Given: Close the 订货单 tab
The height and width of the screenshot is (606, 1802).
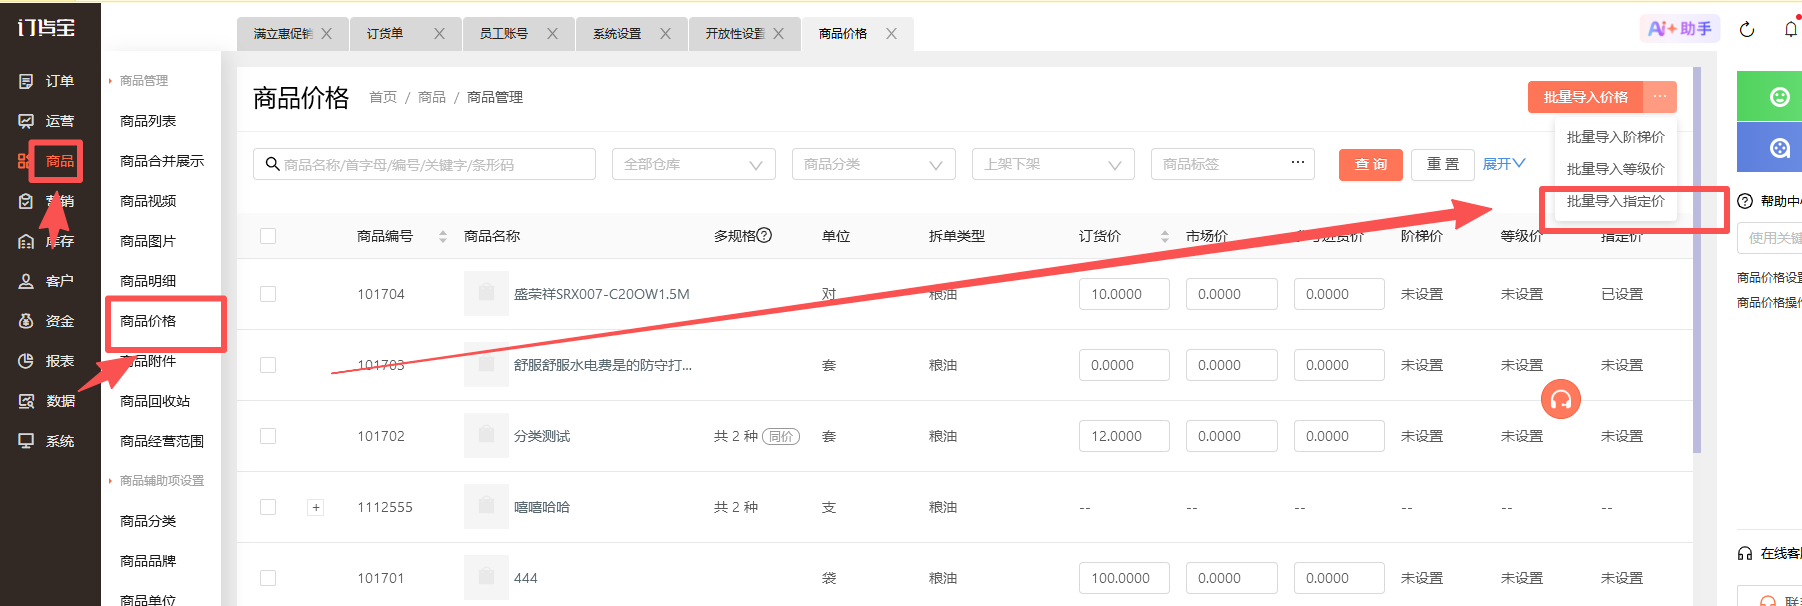Looking at the screenshot, I should (439, 34).
